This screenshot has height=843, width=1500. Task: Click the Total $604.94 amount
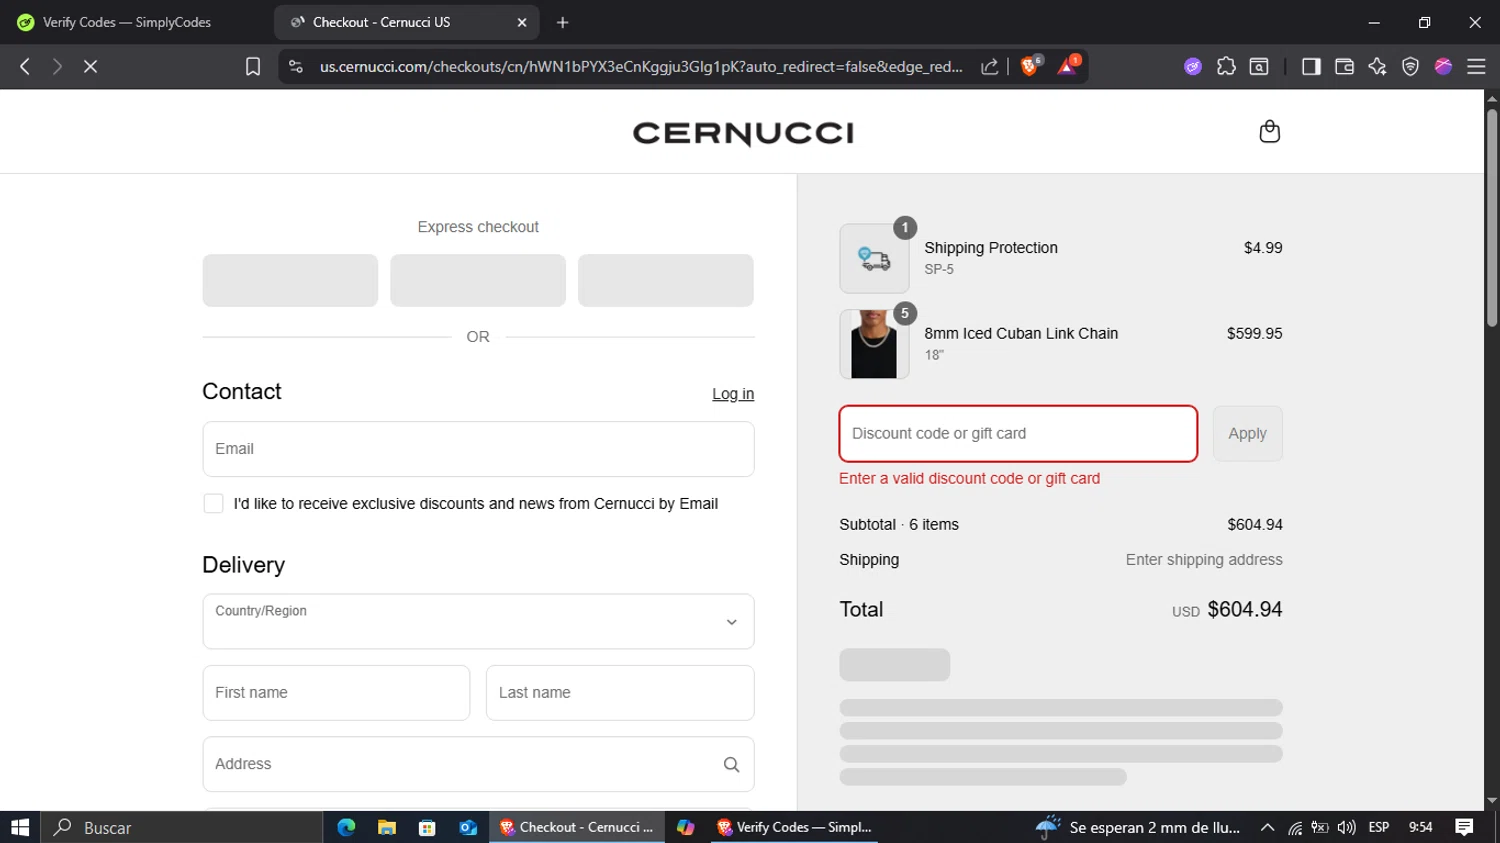point(1245,609)
